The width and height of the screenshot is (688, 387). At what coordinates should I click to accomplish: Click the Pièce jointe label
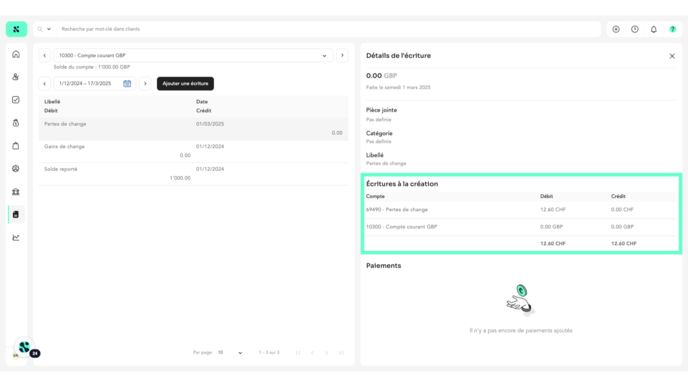coord(381,110)
